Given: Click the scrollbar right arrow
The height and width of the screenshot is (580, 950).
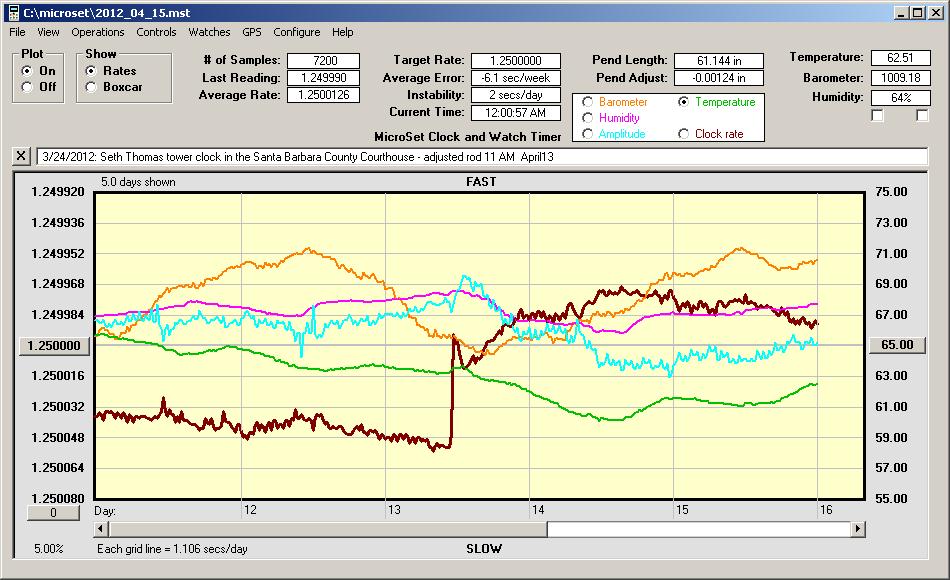Looking at the screenshot, I should pos(857,529).
